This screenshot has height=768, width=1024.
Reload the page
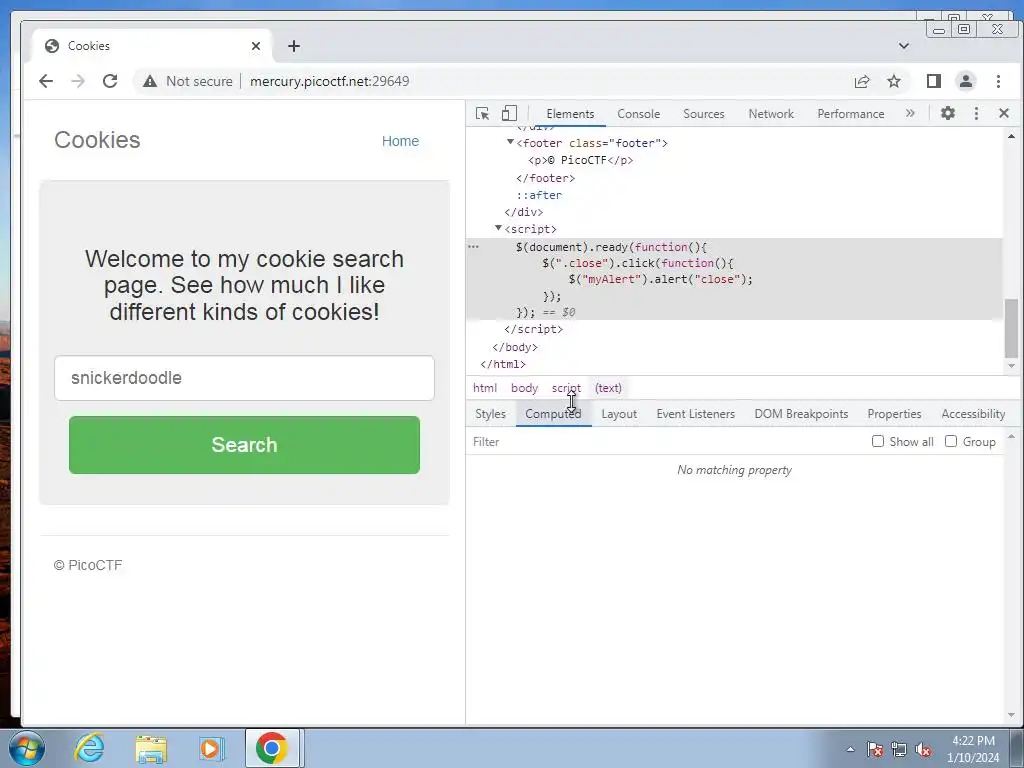point(110,81)
